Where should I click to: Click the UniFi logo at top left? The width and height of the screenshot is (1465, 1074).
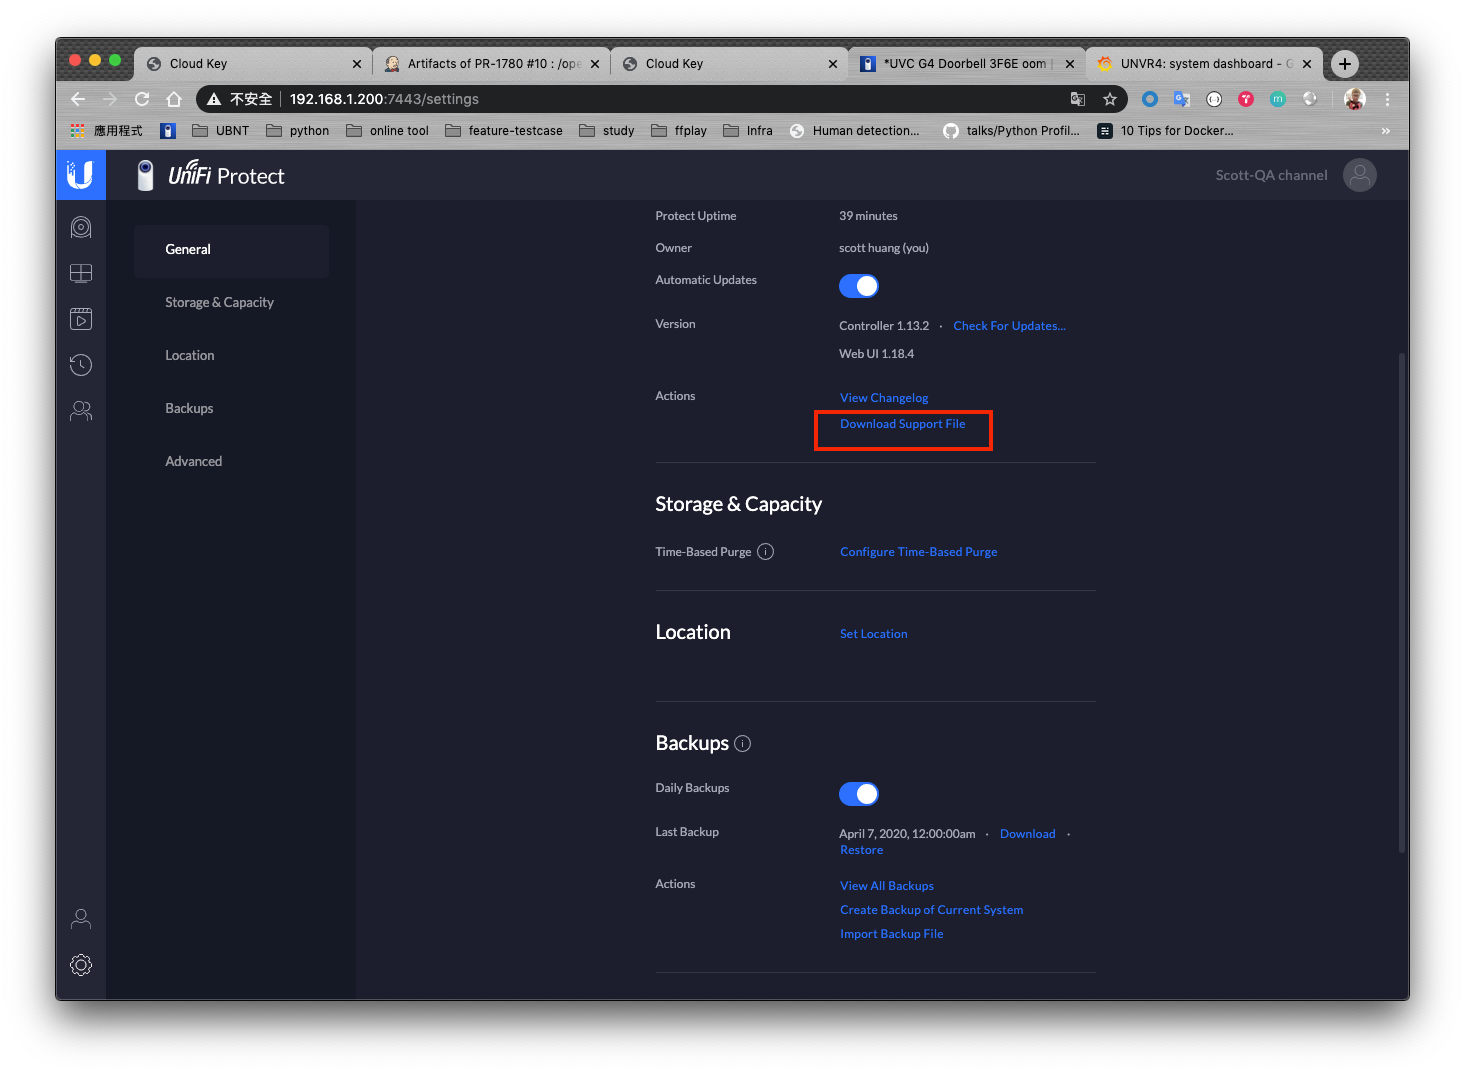coord(81,175)
